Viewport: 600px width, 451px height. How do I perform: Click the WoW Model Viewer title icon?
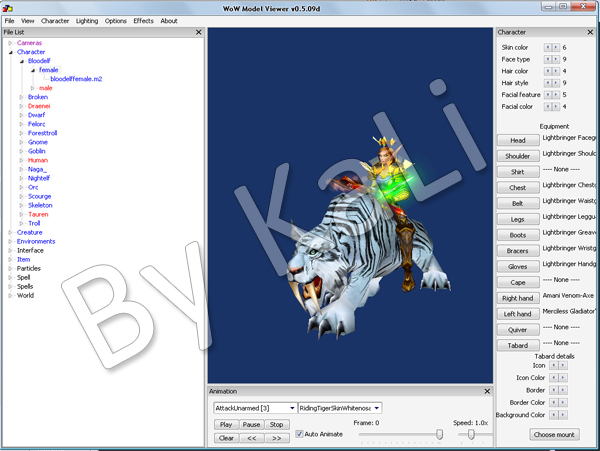[8, 8]
